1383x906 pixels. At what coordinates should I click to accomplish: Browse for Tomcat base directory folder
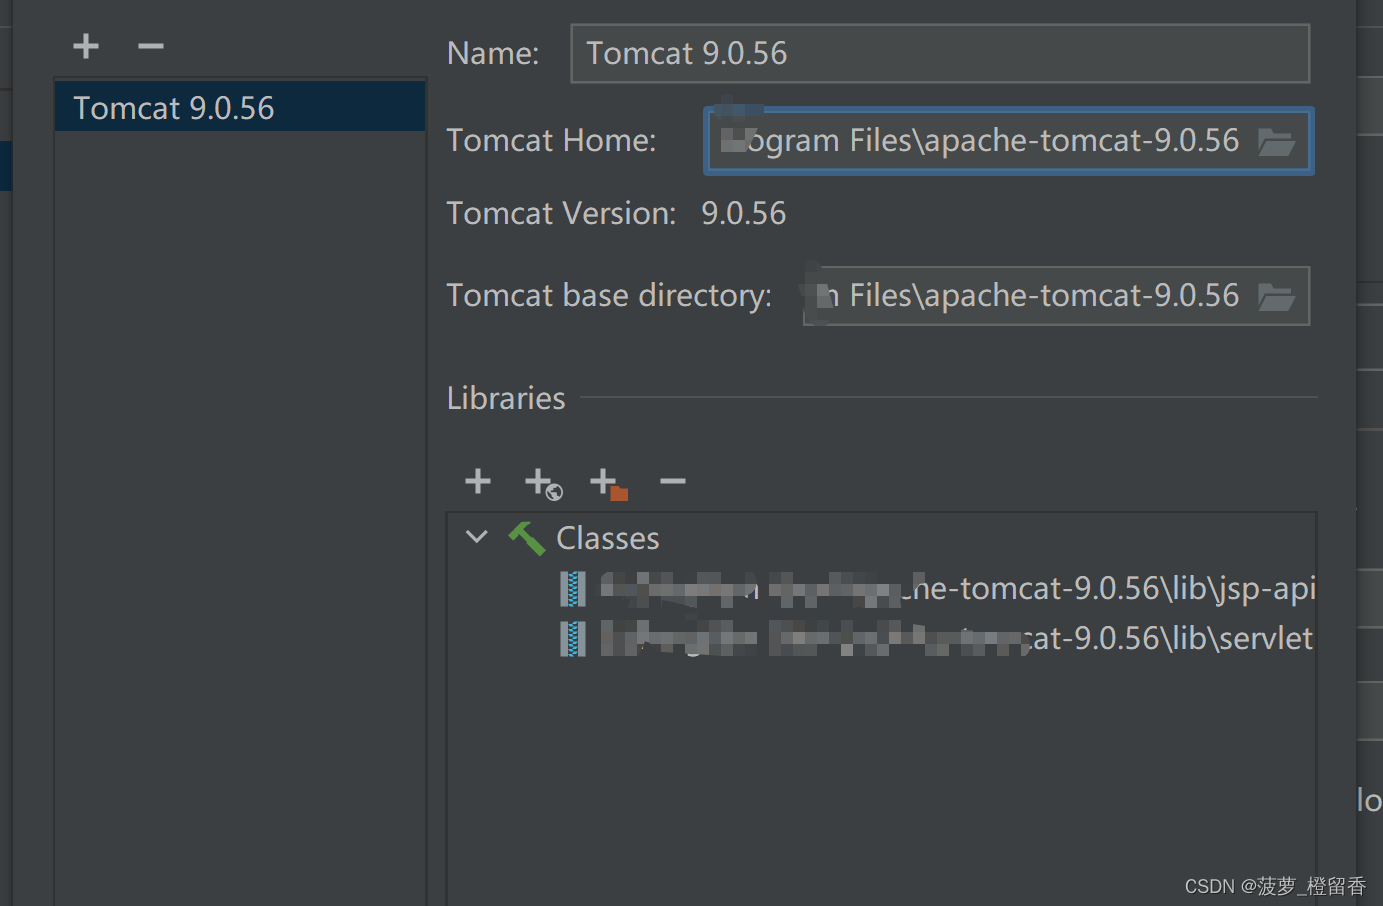tap(1276, 297)
